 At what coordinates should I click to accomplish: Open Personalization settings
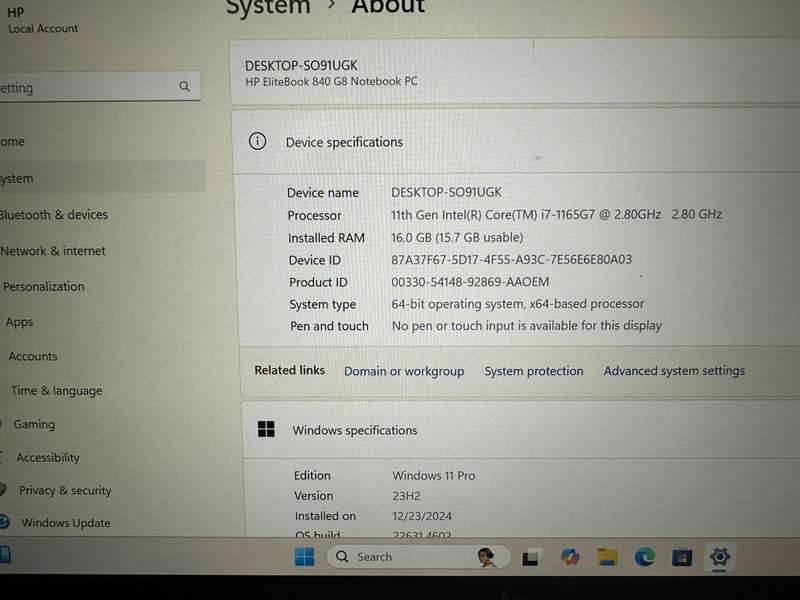(44, 286)
